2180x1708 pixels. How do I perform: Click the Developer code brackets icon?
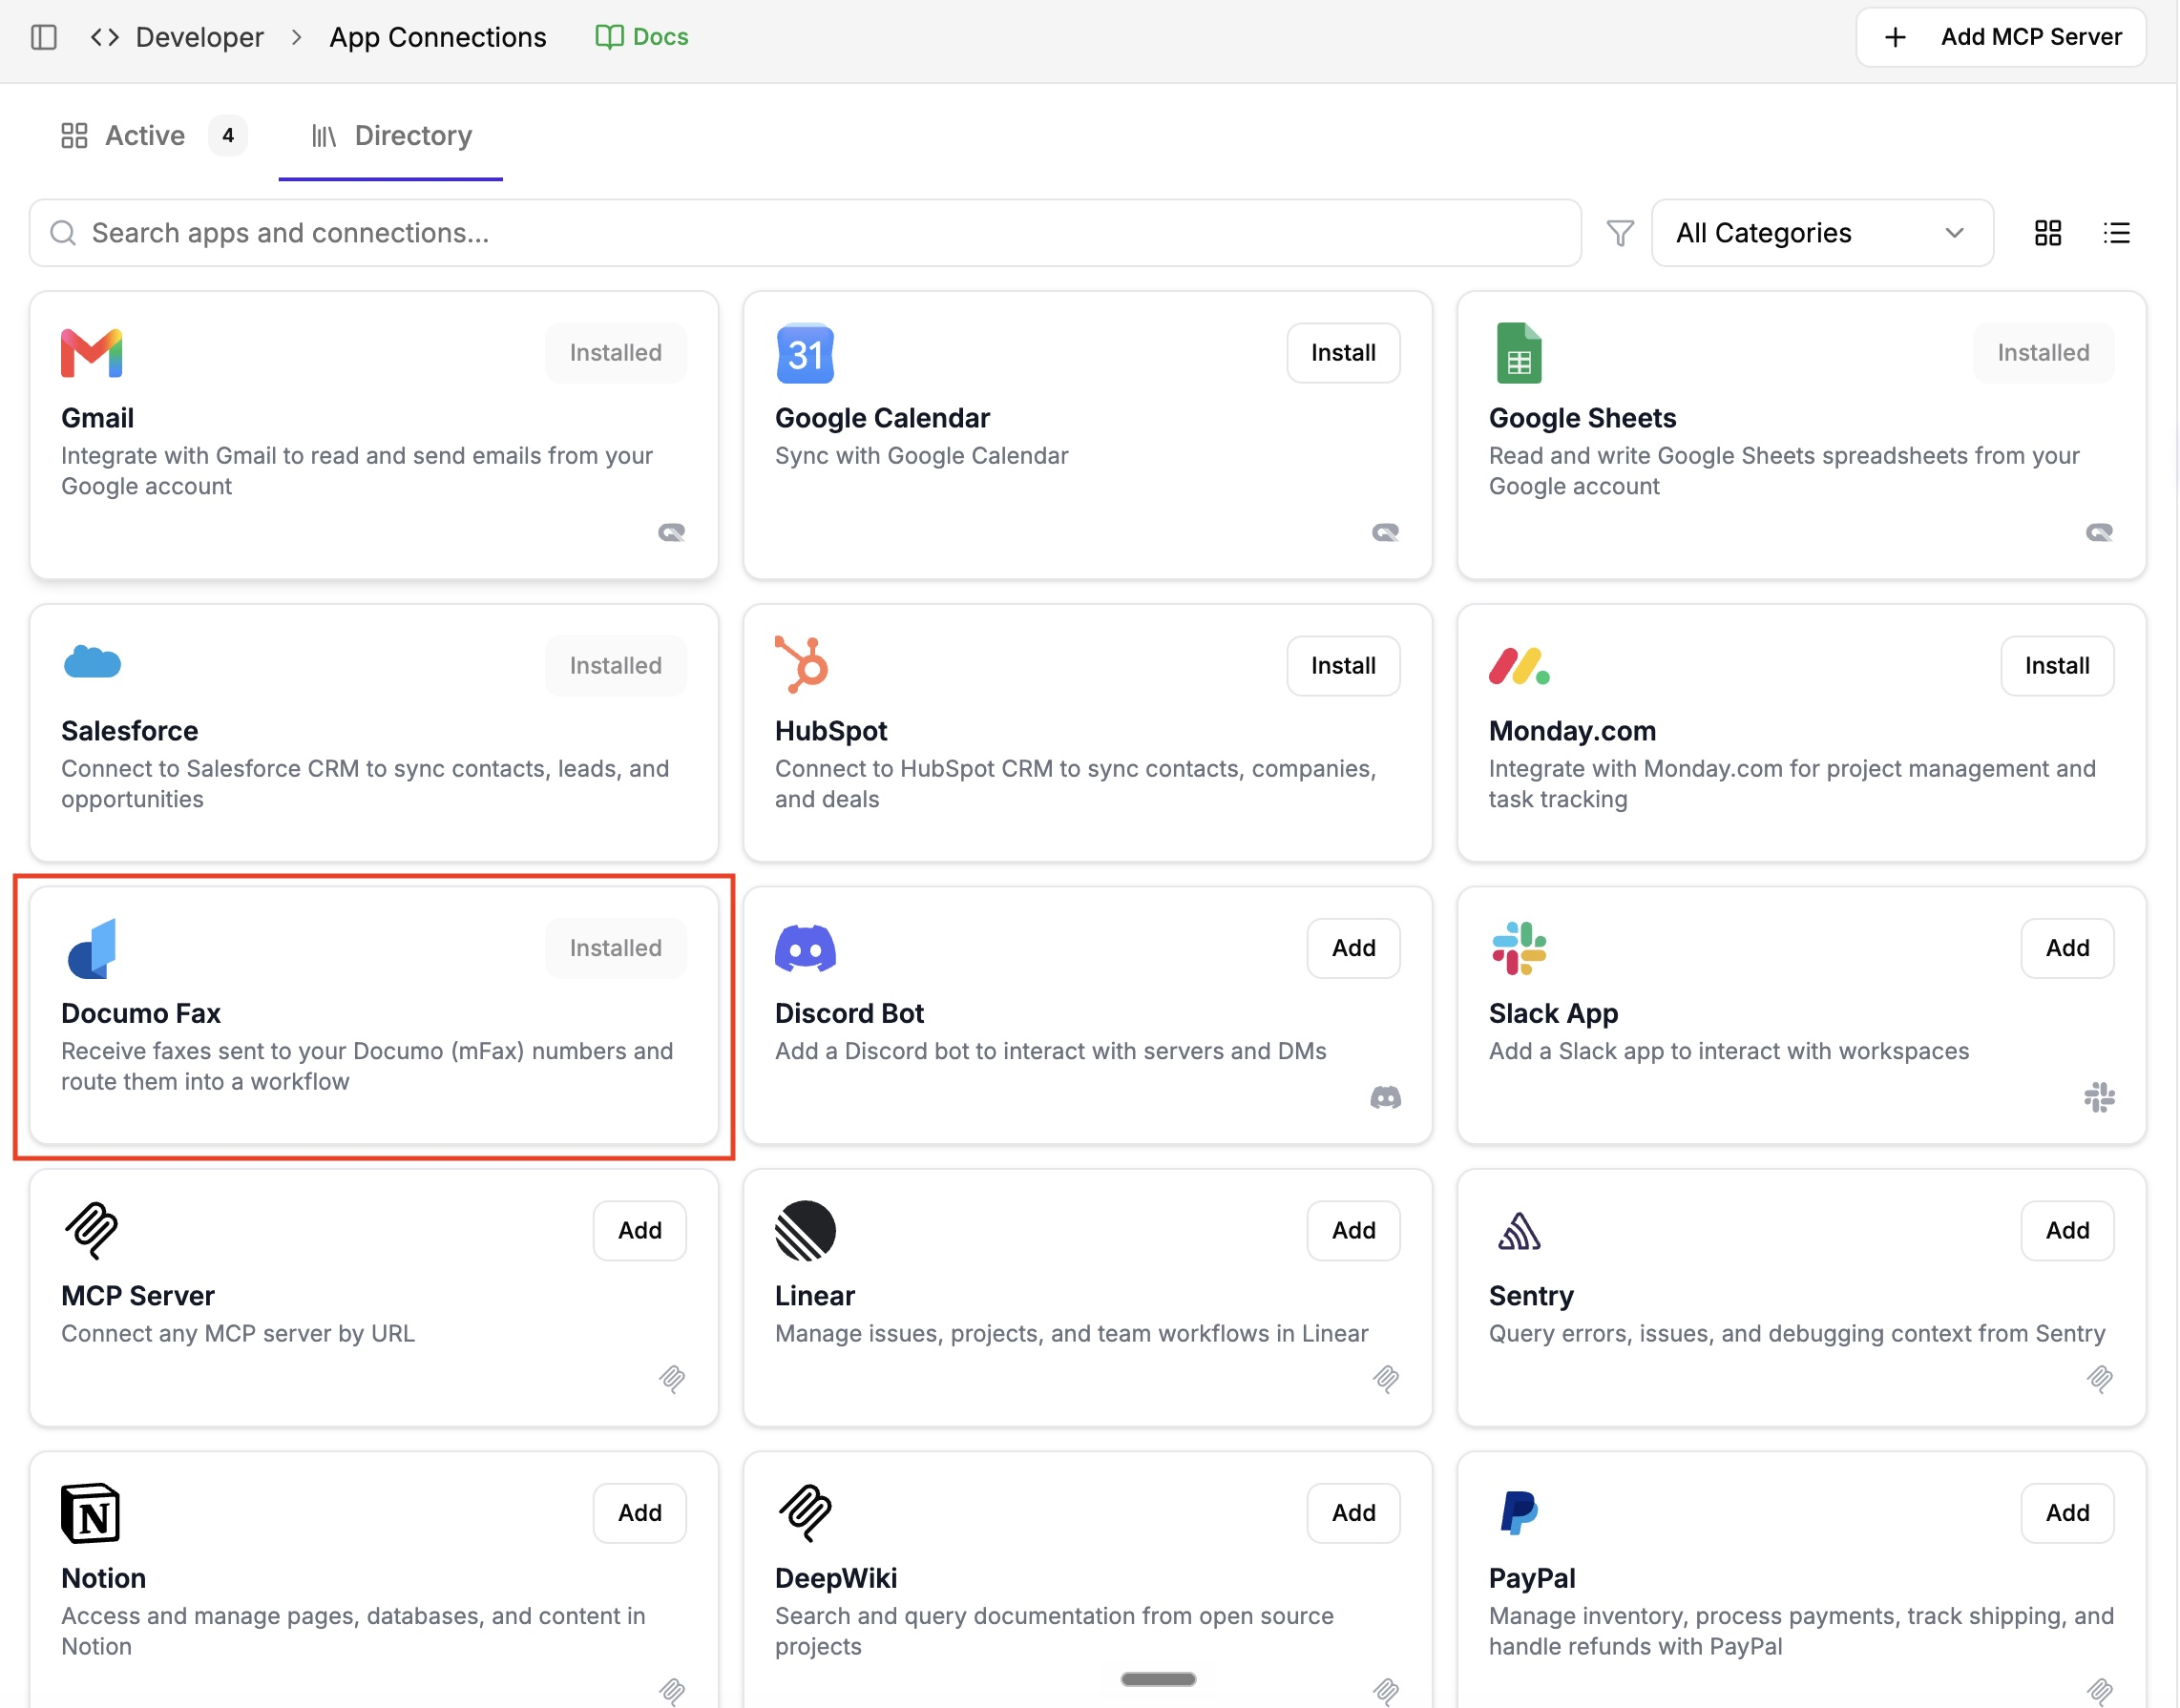105,37
